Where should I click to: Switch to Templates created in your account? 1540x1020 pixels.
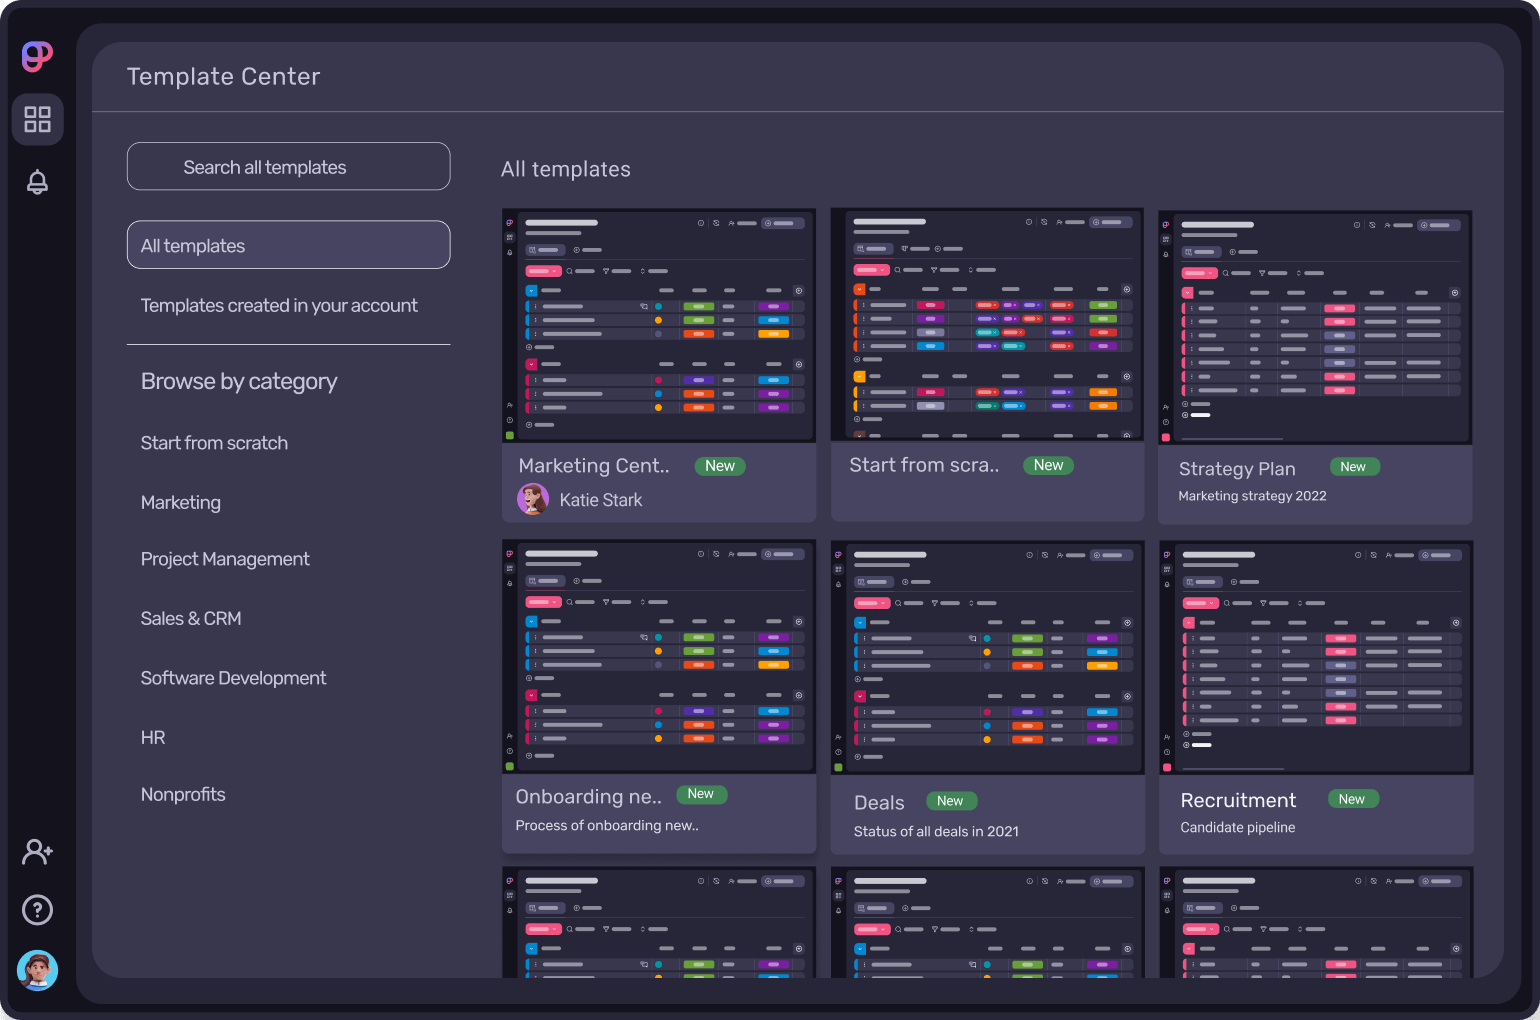tap(279, 305)
